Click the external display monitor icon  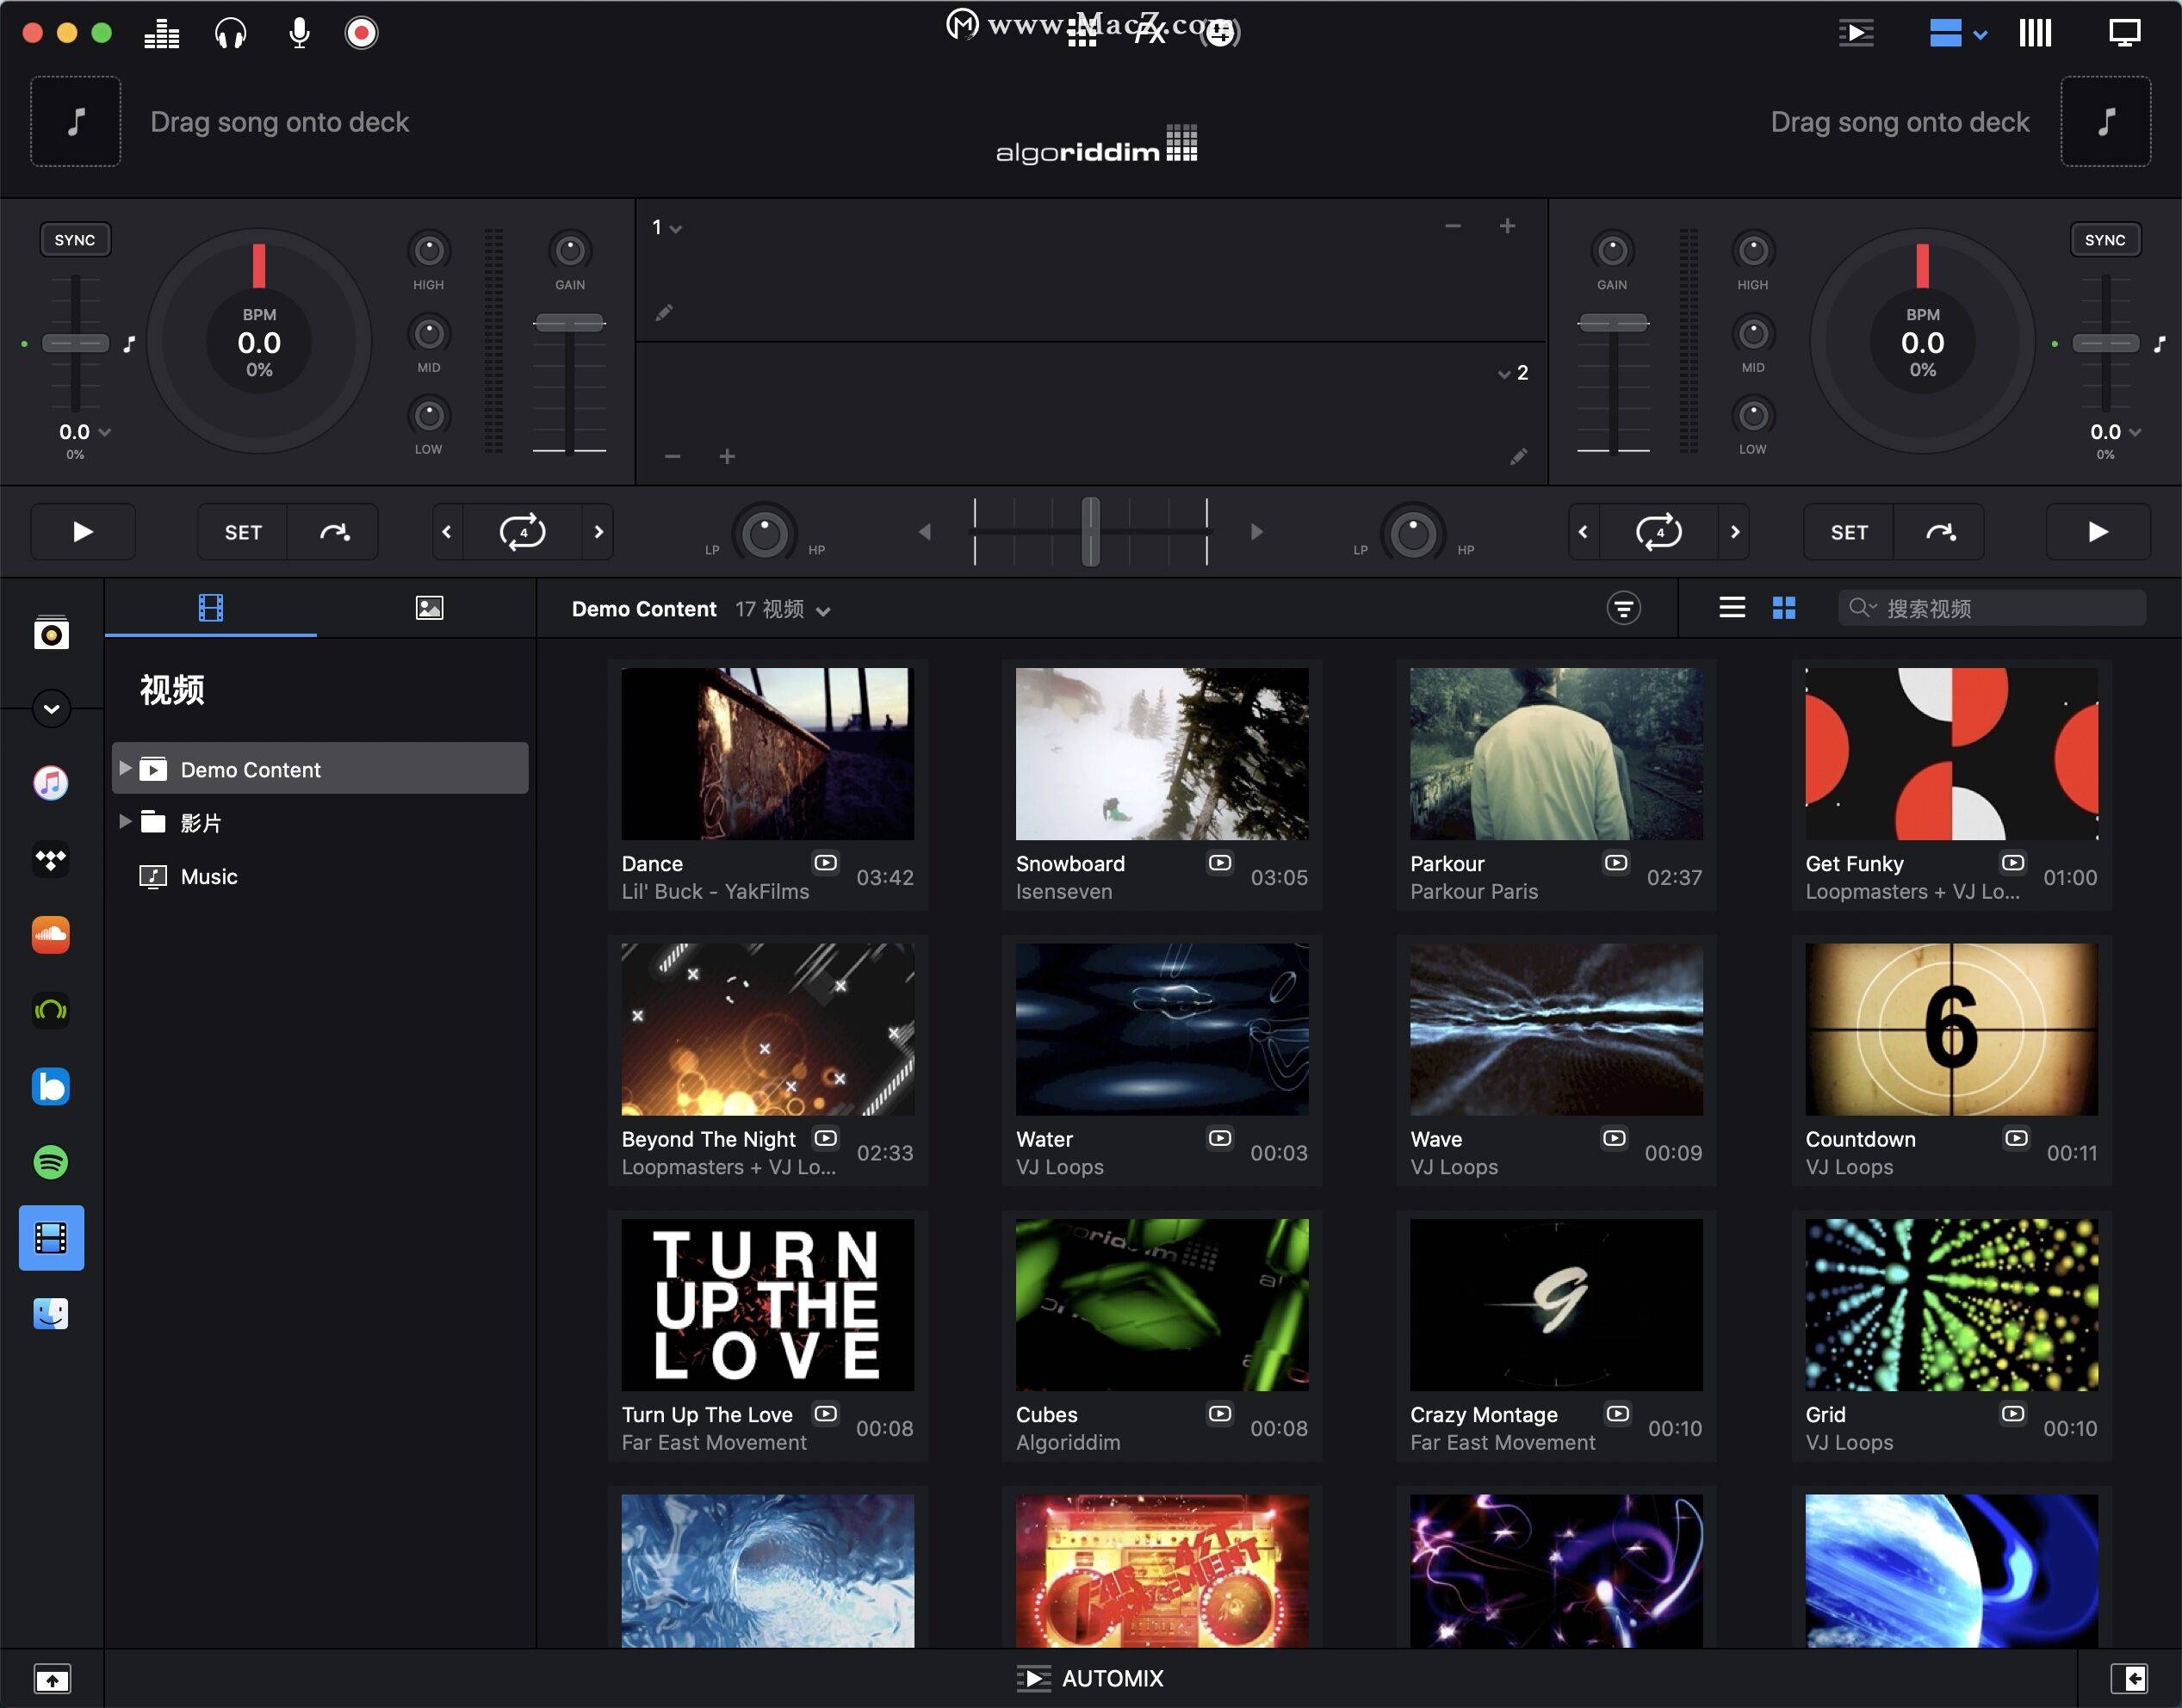pyautogui.click(x=2124, y=34)
